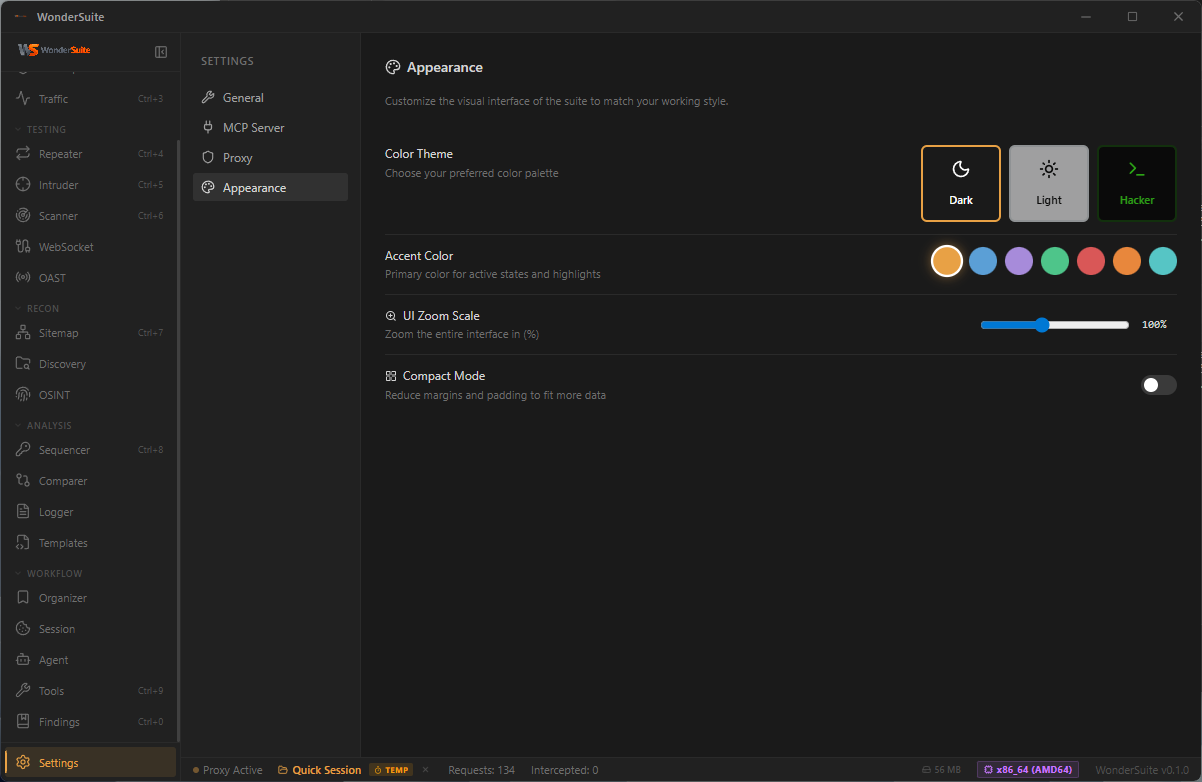The width and height of the screenshot is (1202, 782).
Task: Enable the Compact Mode toggle
Action: pos(1159,385)
